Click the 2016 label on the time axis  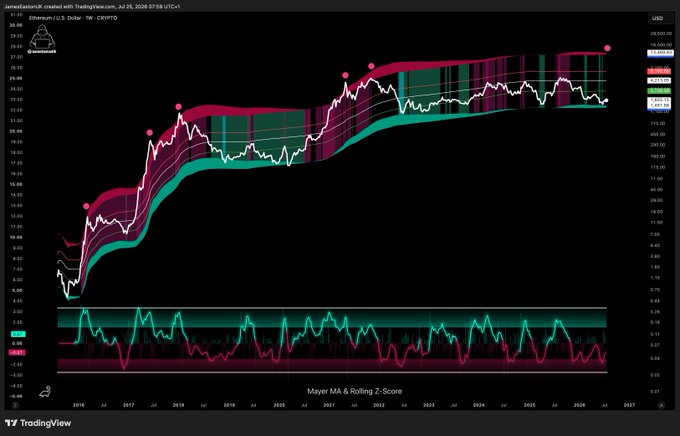pyautogui.click(x=78, y=405)
